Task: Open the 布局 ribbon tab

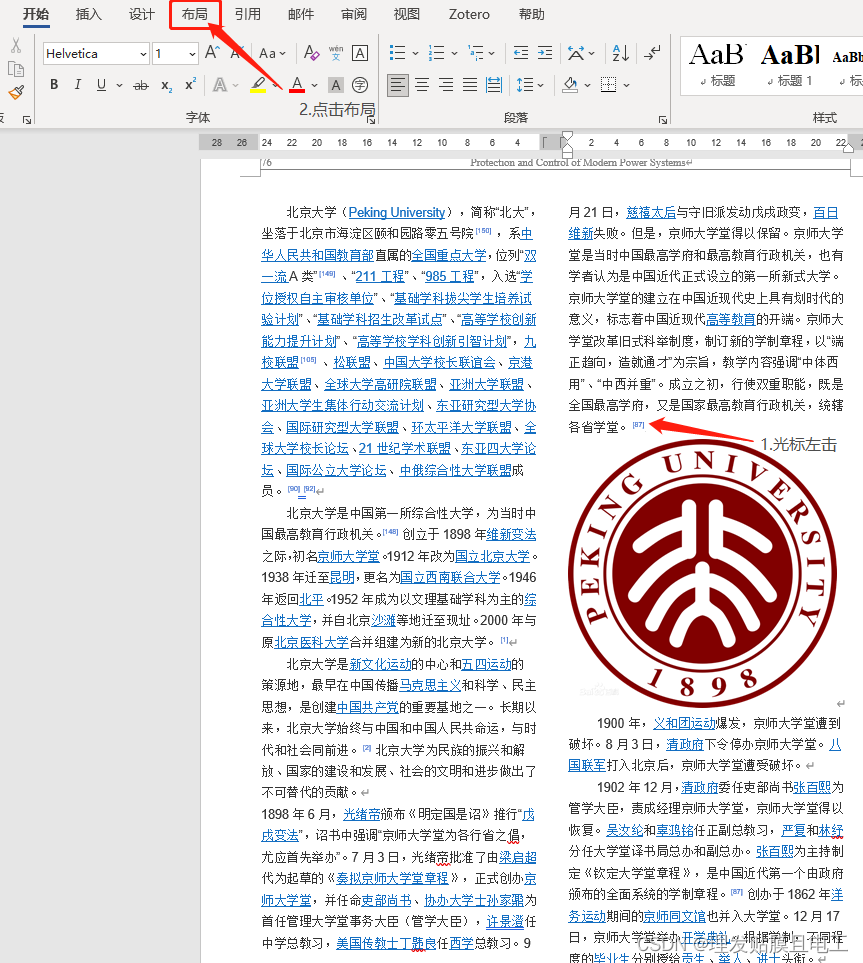Action: (195, 14)
